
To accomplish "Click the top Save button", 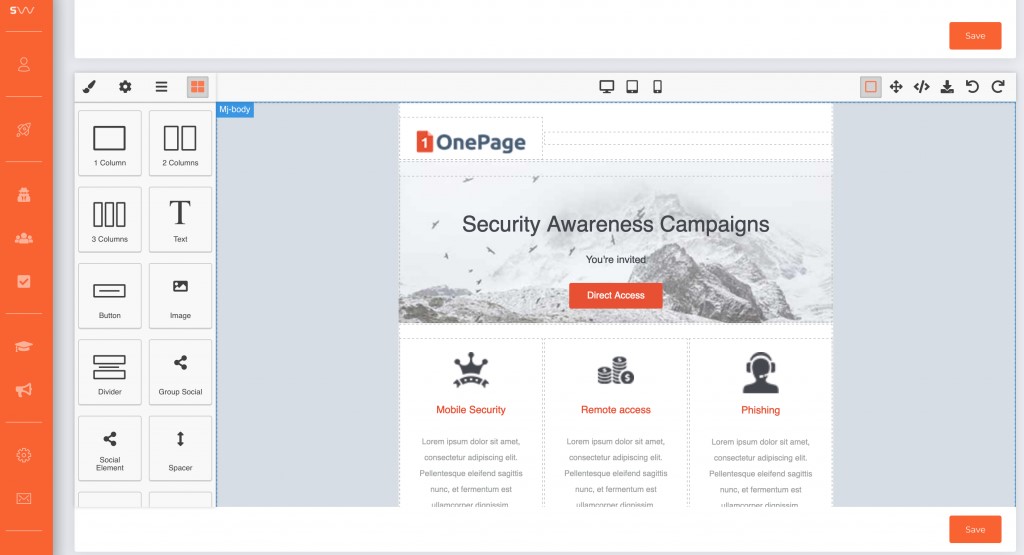I will 975,36.
